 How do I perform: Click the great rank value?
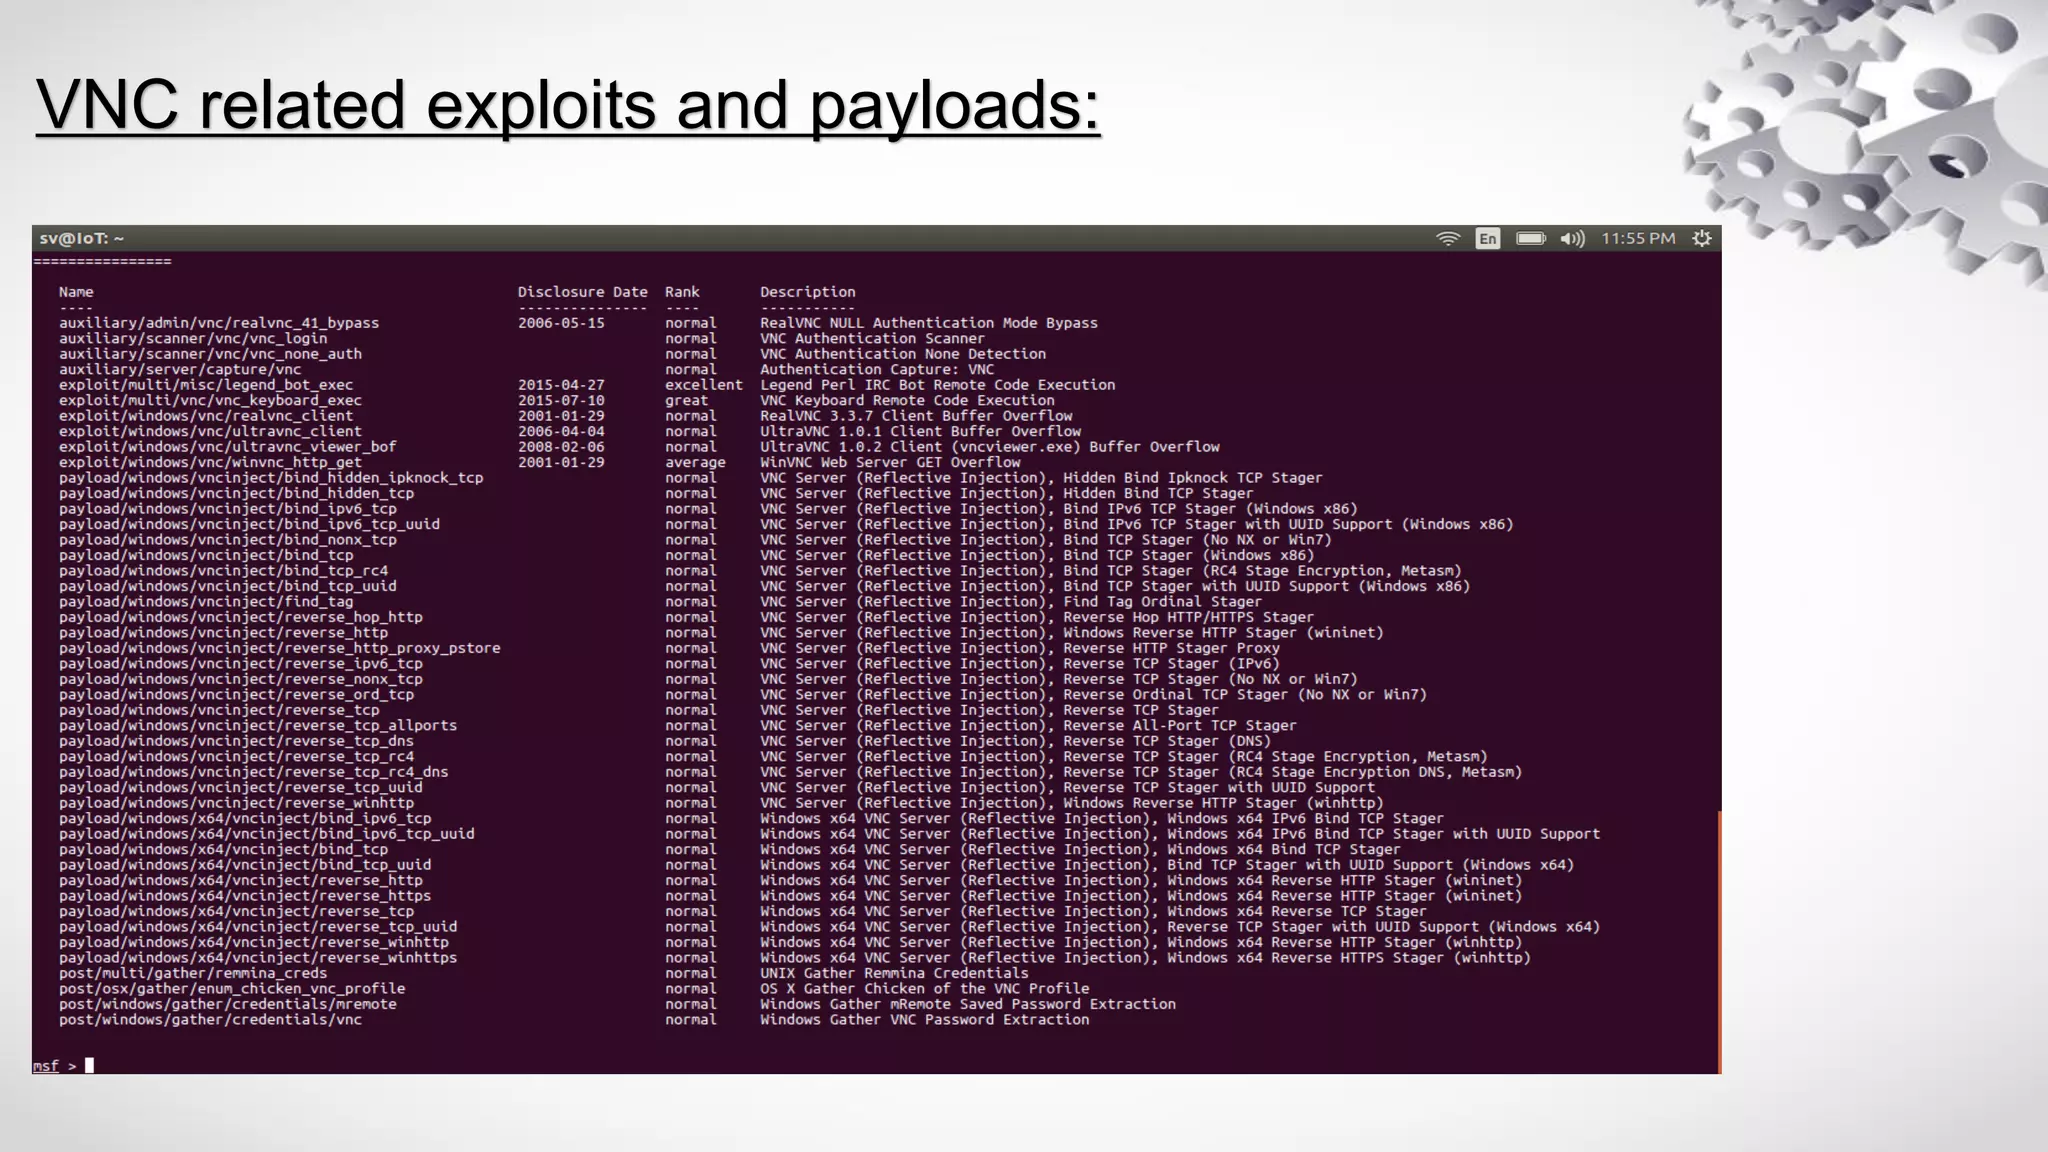[687, 400]
